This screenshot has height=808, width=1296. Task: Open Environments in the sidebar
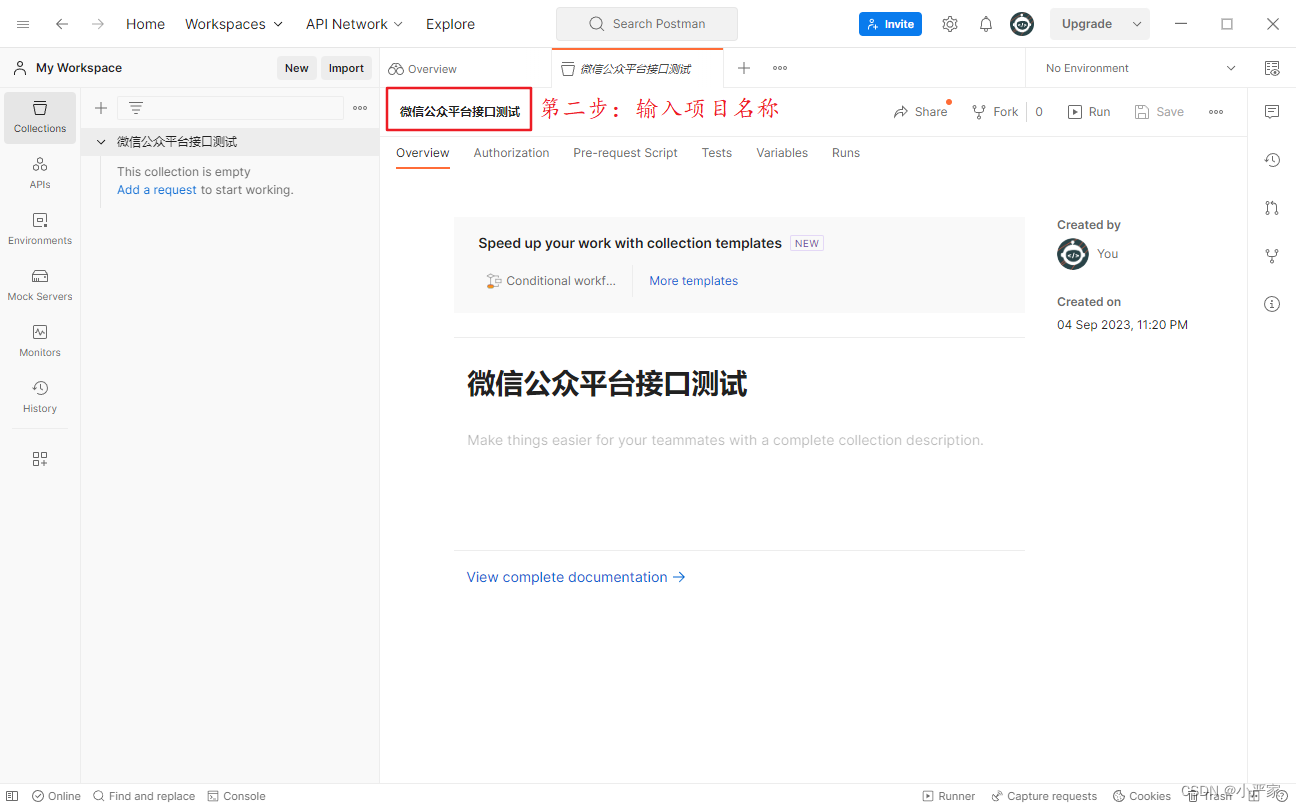pyautogui.click(x=40, y=229)
